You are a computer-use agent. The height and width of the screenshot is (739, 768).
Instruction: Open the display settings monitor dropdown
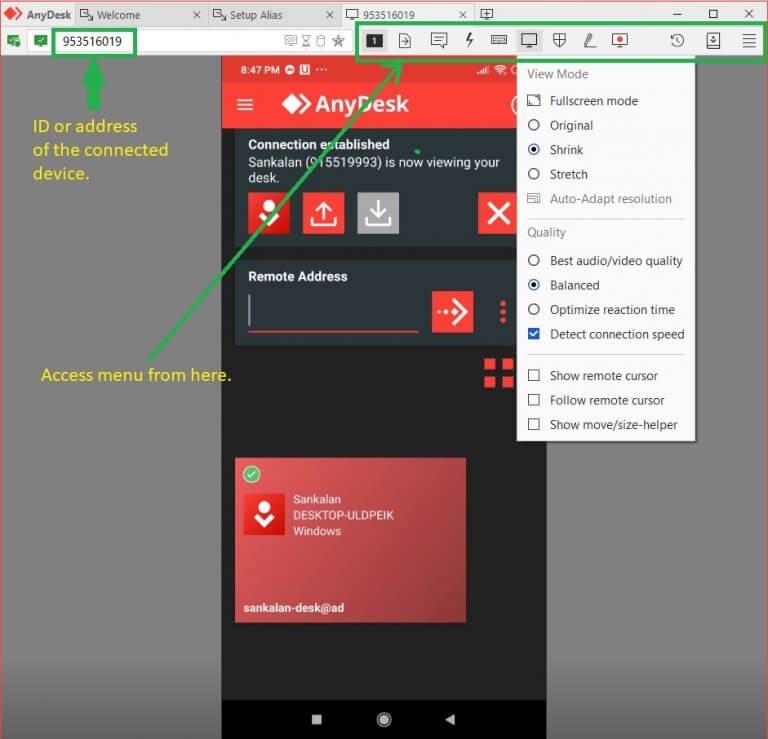[529, 40]
